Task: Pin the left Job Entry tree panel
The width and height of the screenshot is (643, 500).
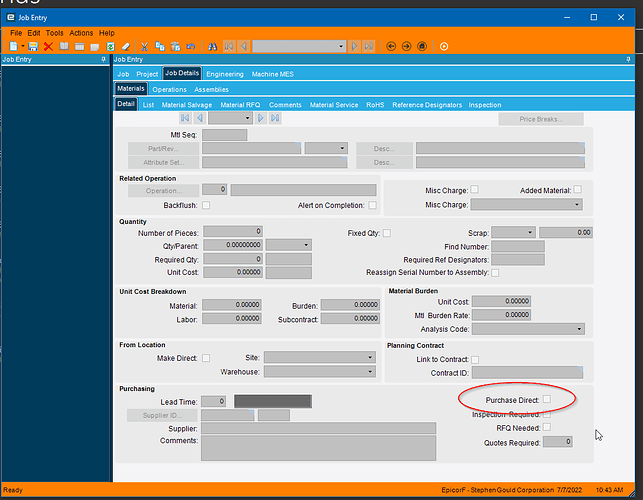Action: tap(103, 59)
